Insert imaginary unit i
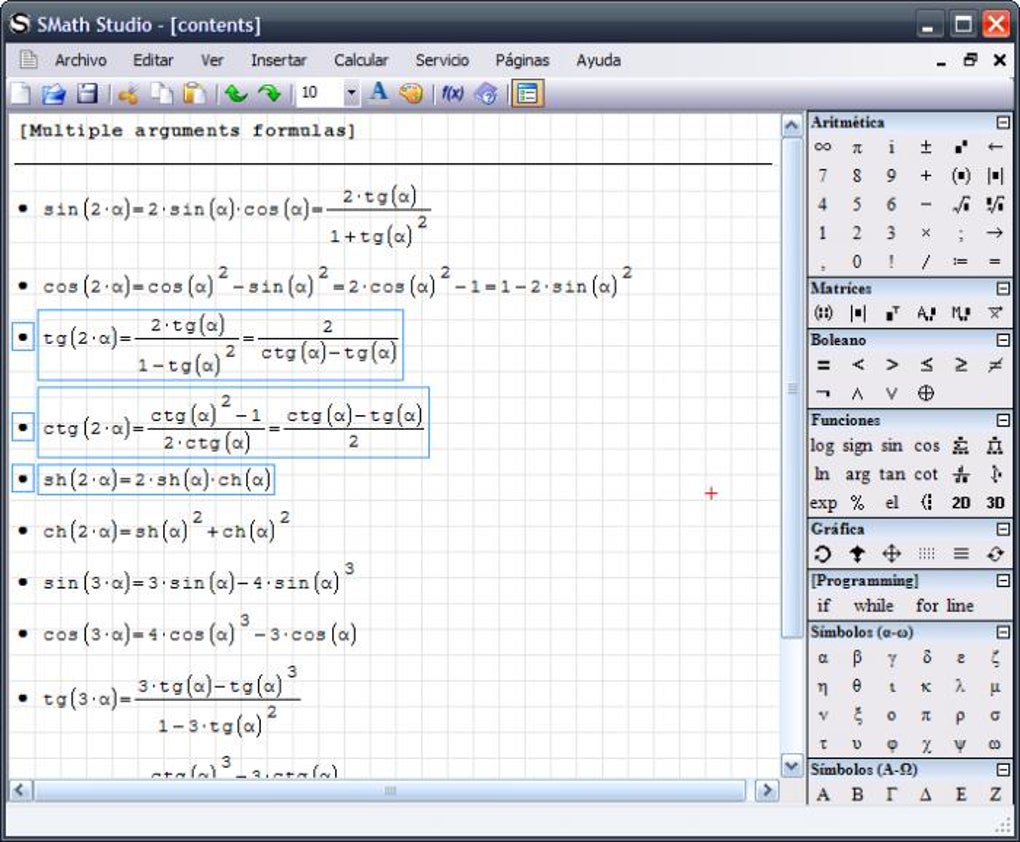 [x=891, y=148]
